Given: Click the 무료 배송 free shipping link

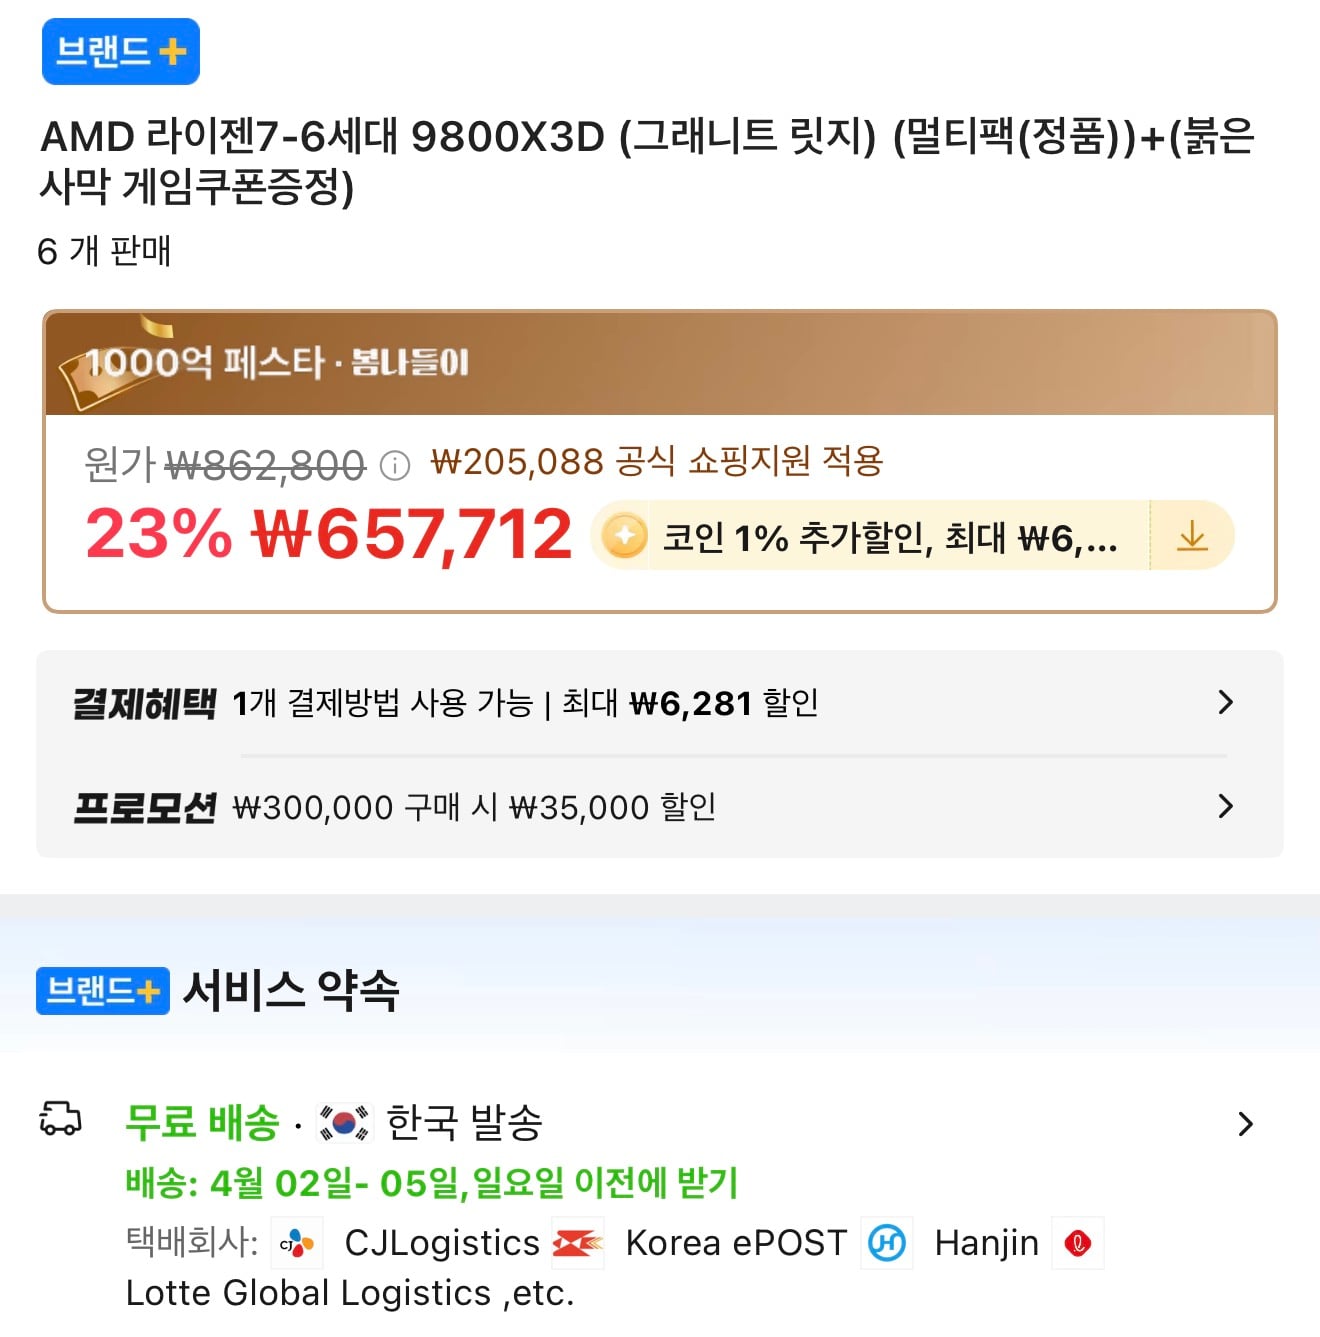Looking at the screenshot, I should pos(199,1120).
